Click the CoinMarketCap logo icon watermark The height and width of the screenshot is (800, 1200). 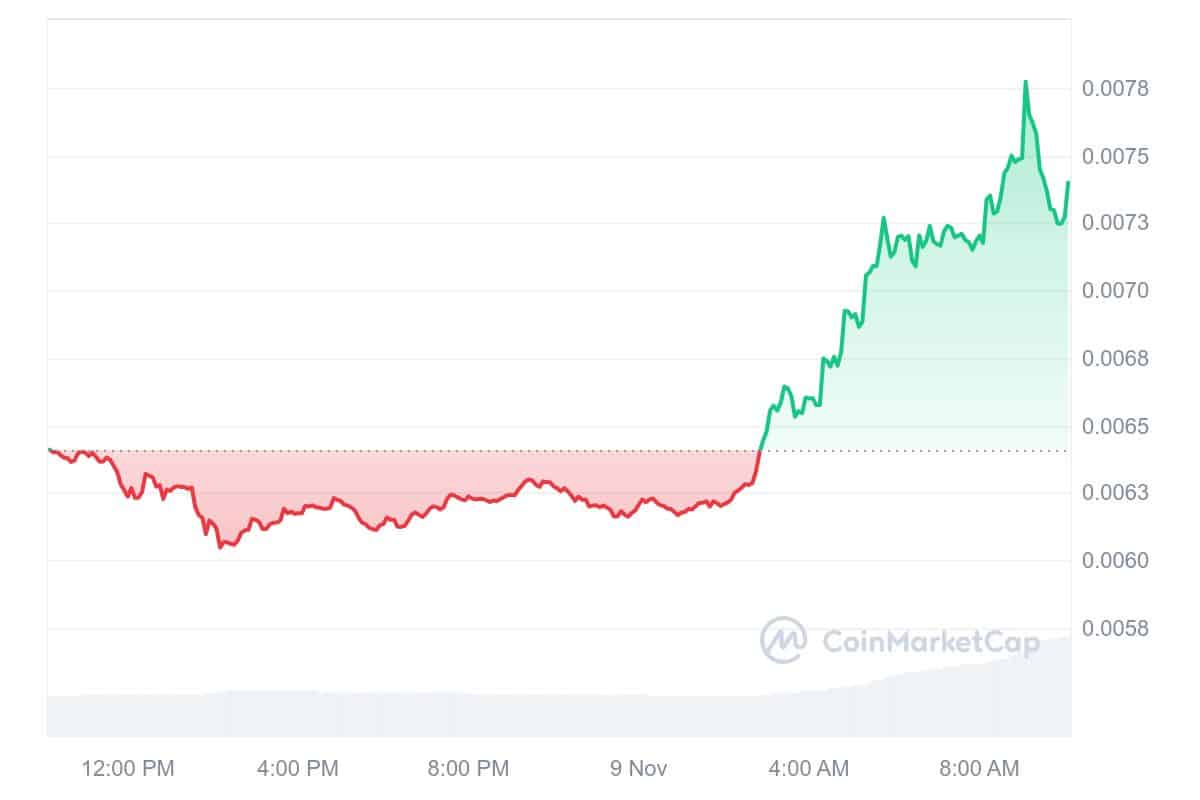pyautogui.click(x=783, y=640)
